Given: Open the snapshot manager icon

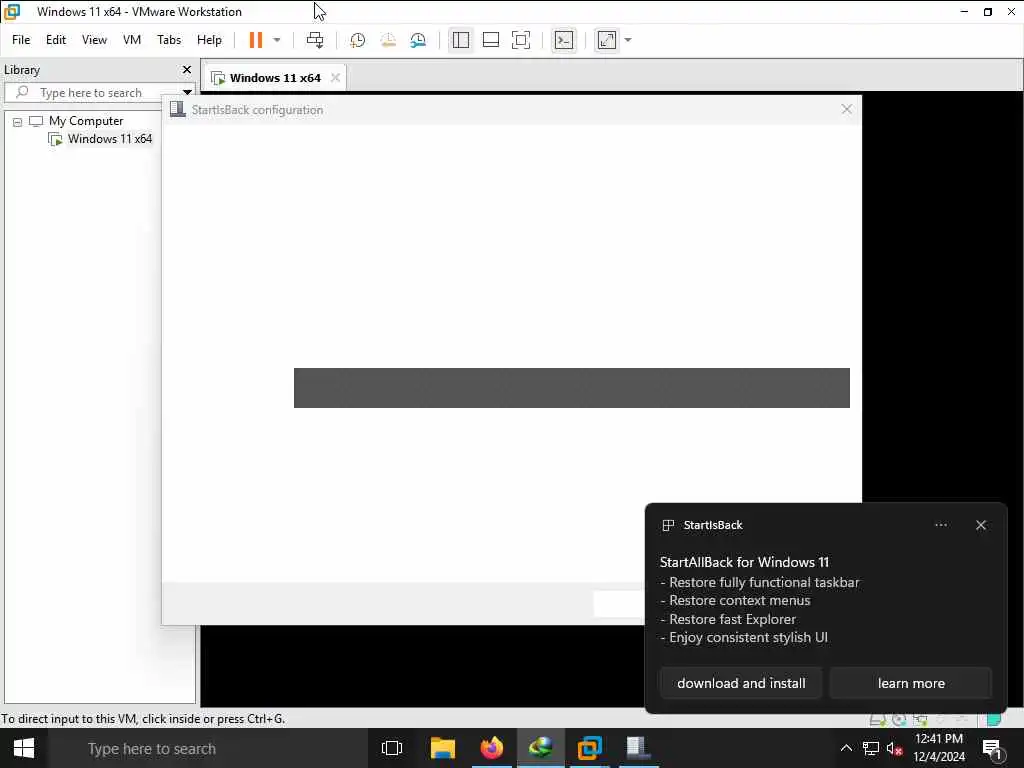Looking at the screenshot, I should point(418,40).
